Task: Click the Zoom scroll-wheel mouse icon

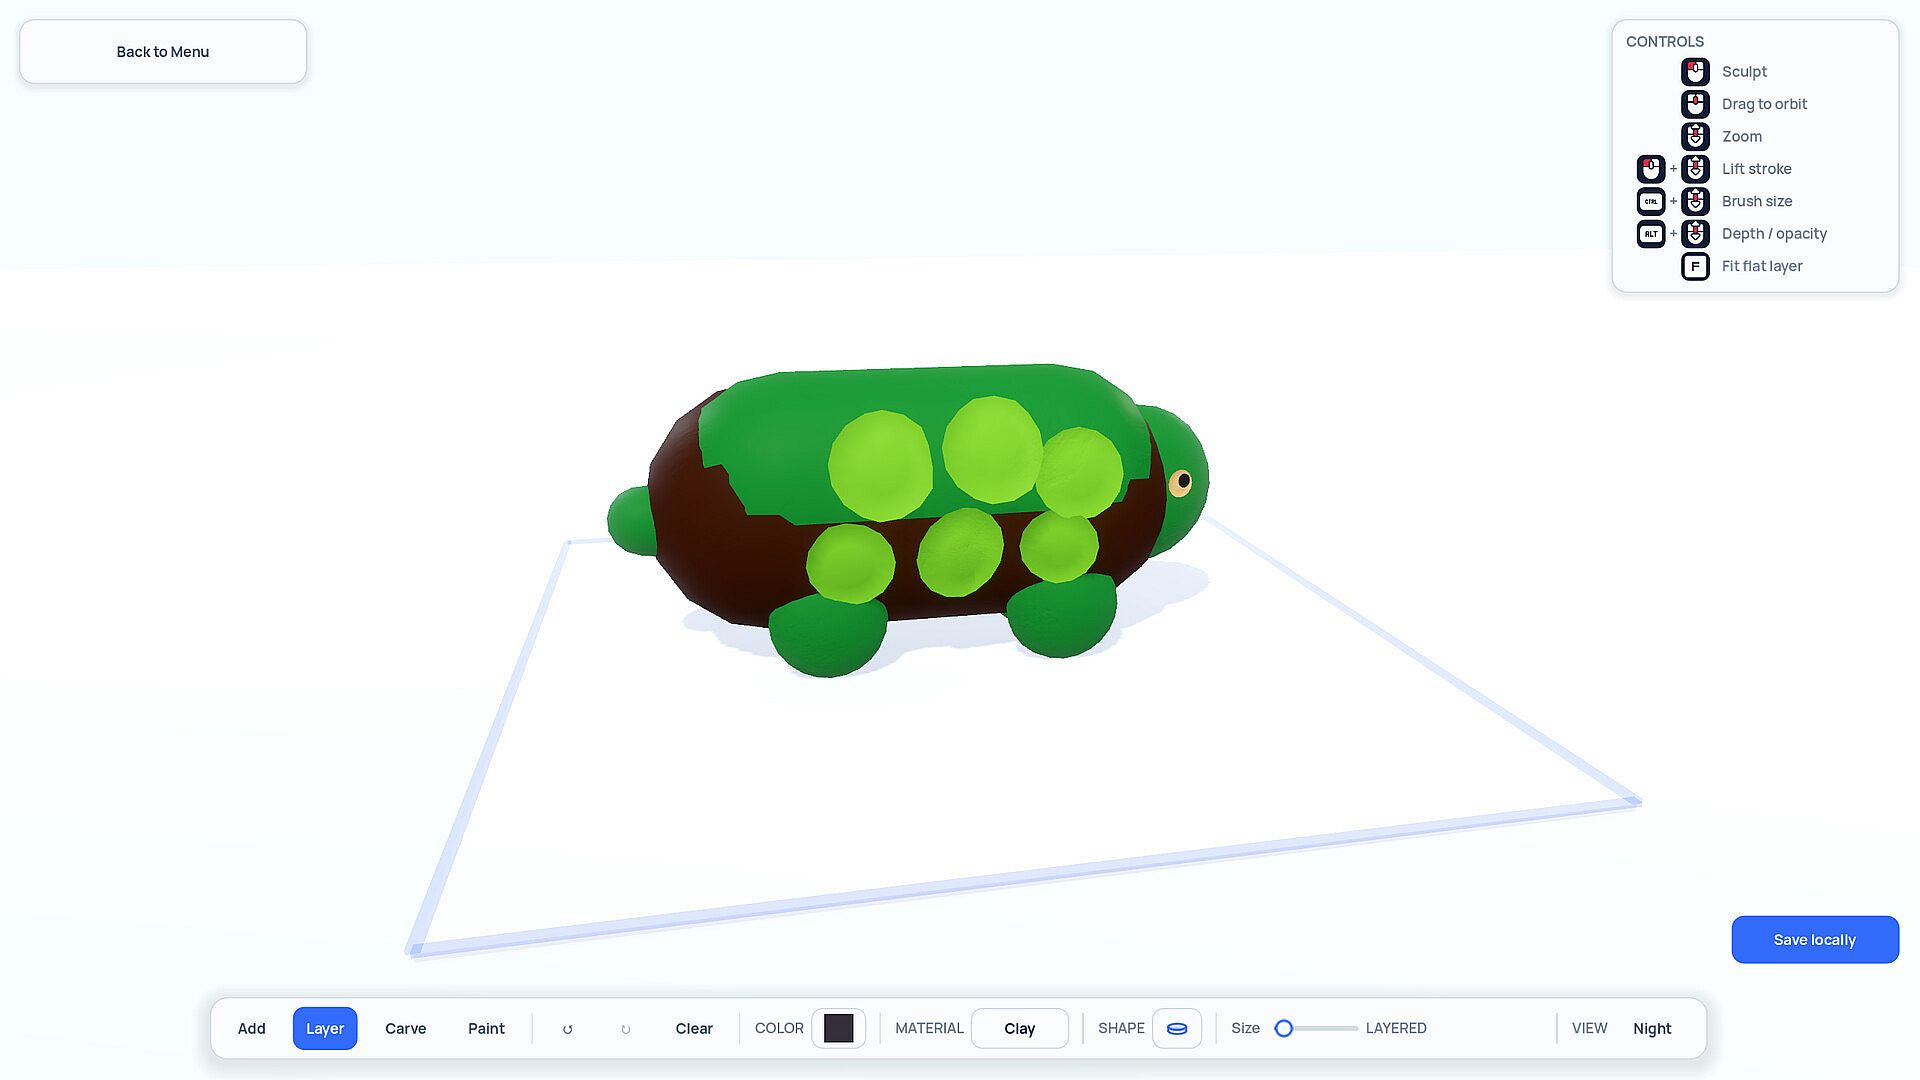Action: tap(1695, 137)
